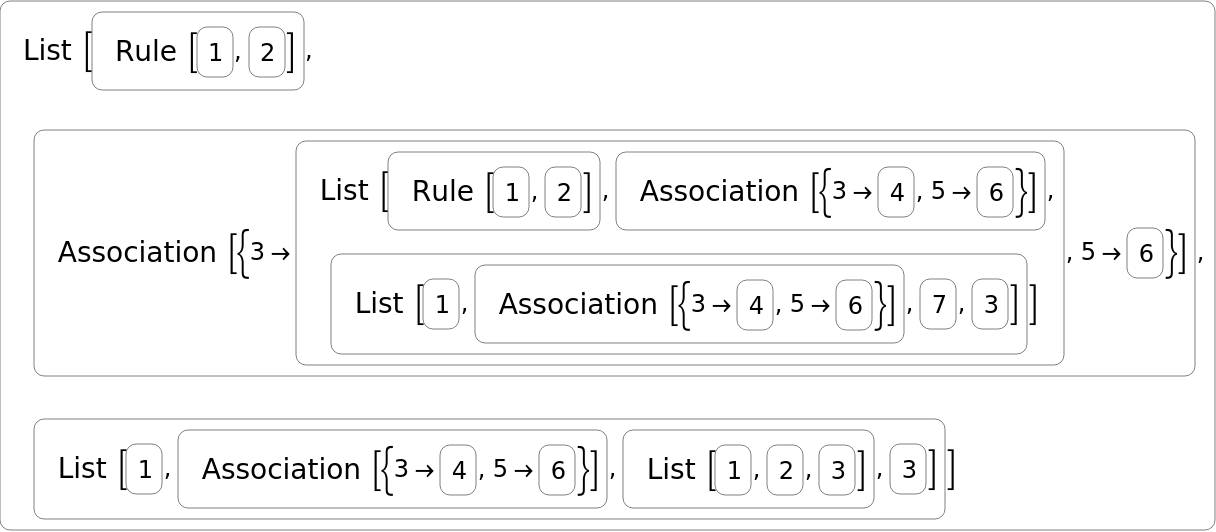Click box 6 at far right of middle block
The width and height of the screenshot is (1216, 532).
pyautogui.click(x=1145, y=253)
